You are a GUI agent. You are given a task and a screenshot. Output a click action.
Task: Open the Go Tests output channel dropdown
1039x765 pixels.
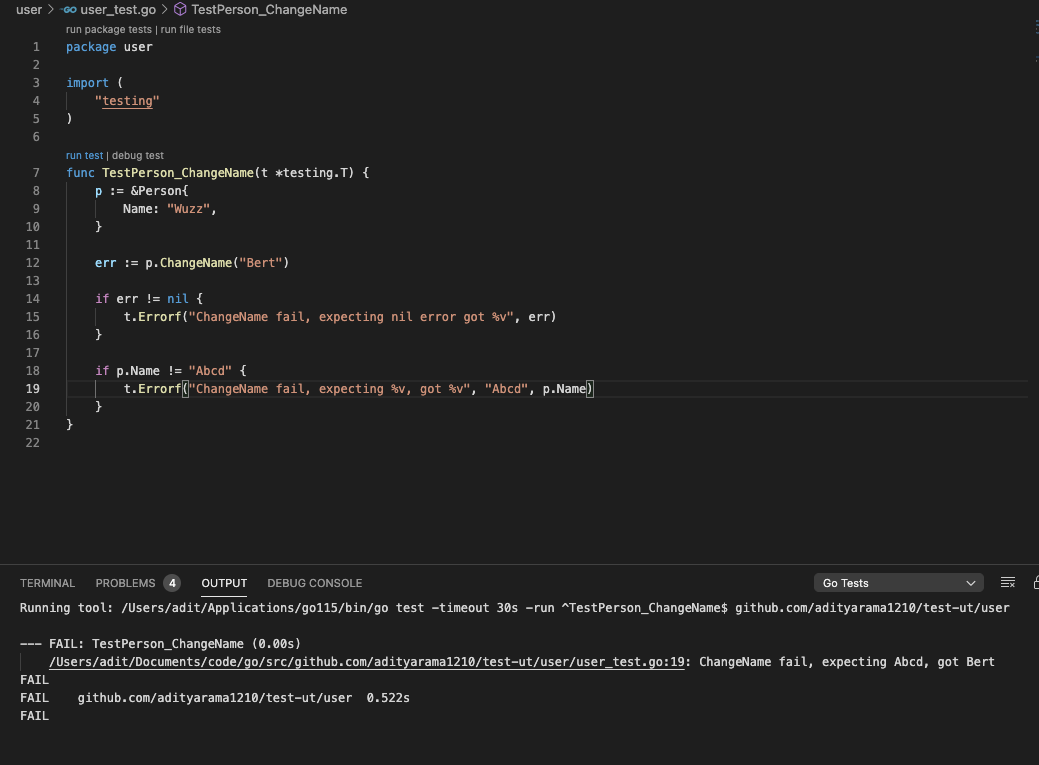(x=897, y=583)
